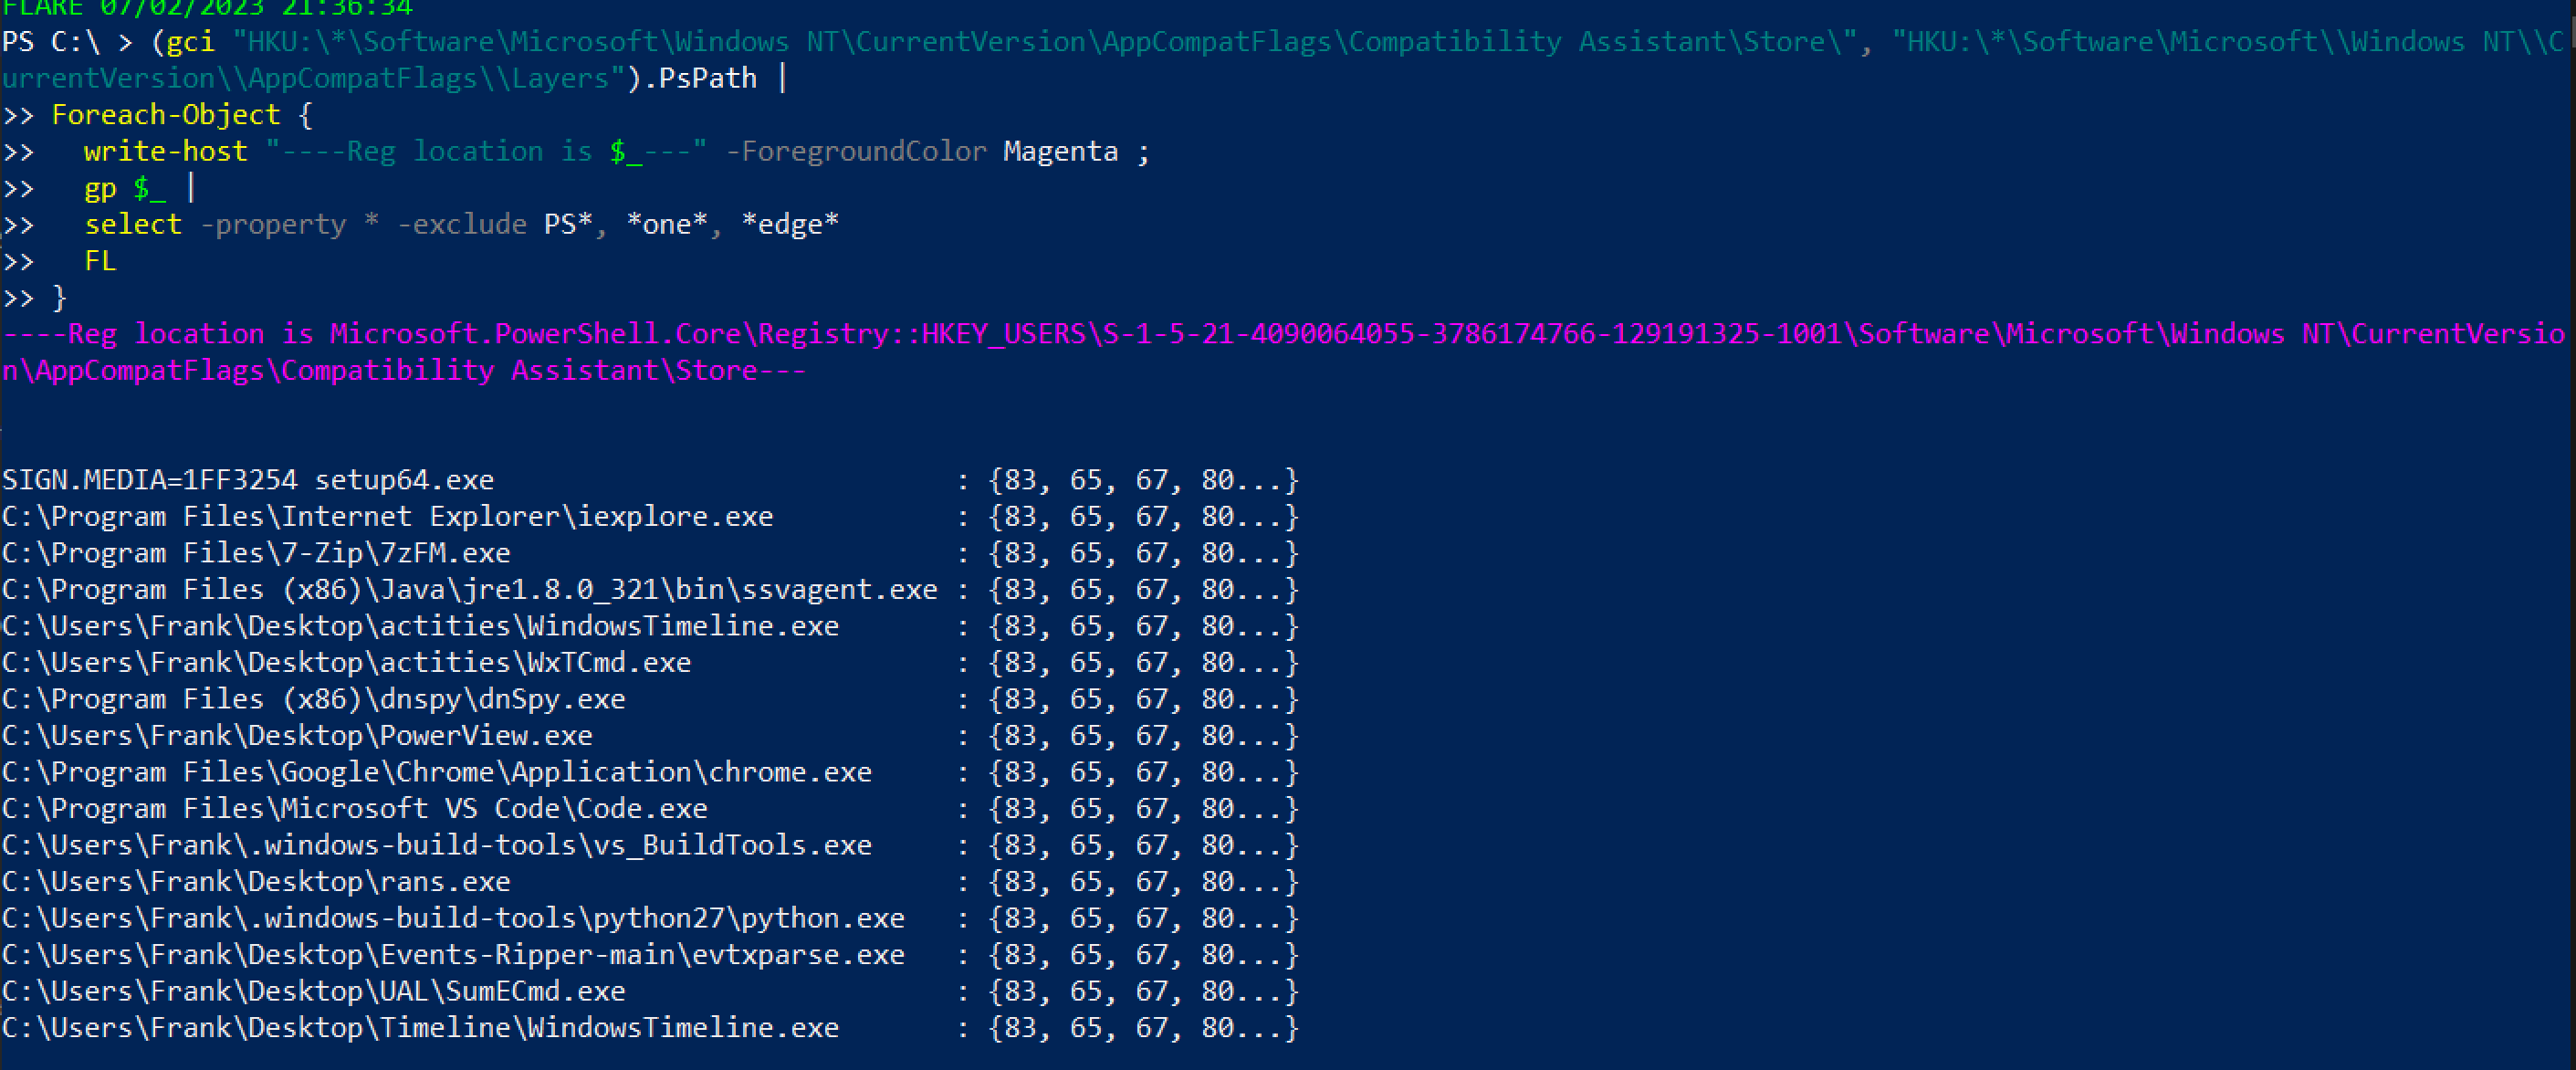Click the iexplore.exe path line
The image size is (2576, 1070).
pyautogui.click(x=387, y=517)
